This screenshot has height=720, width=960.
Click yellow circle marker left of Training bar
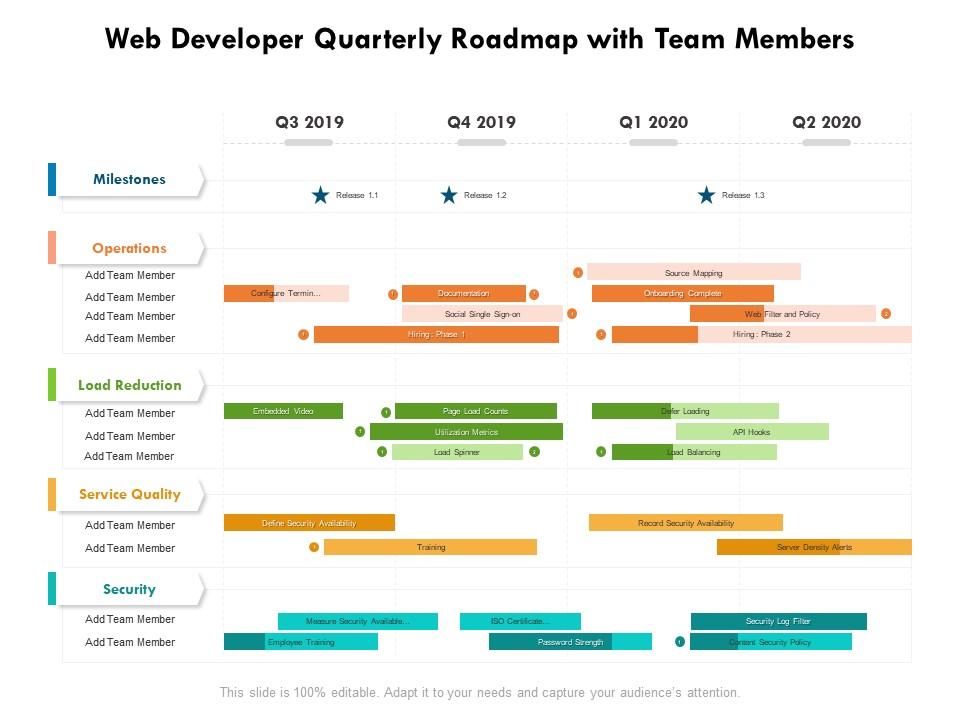click(x=314, y=547)
